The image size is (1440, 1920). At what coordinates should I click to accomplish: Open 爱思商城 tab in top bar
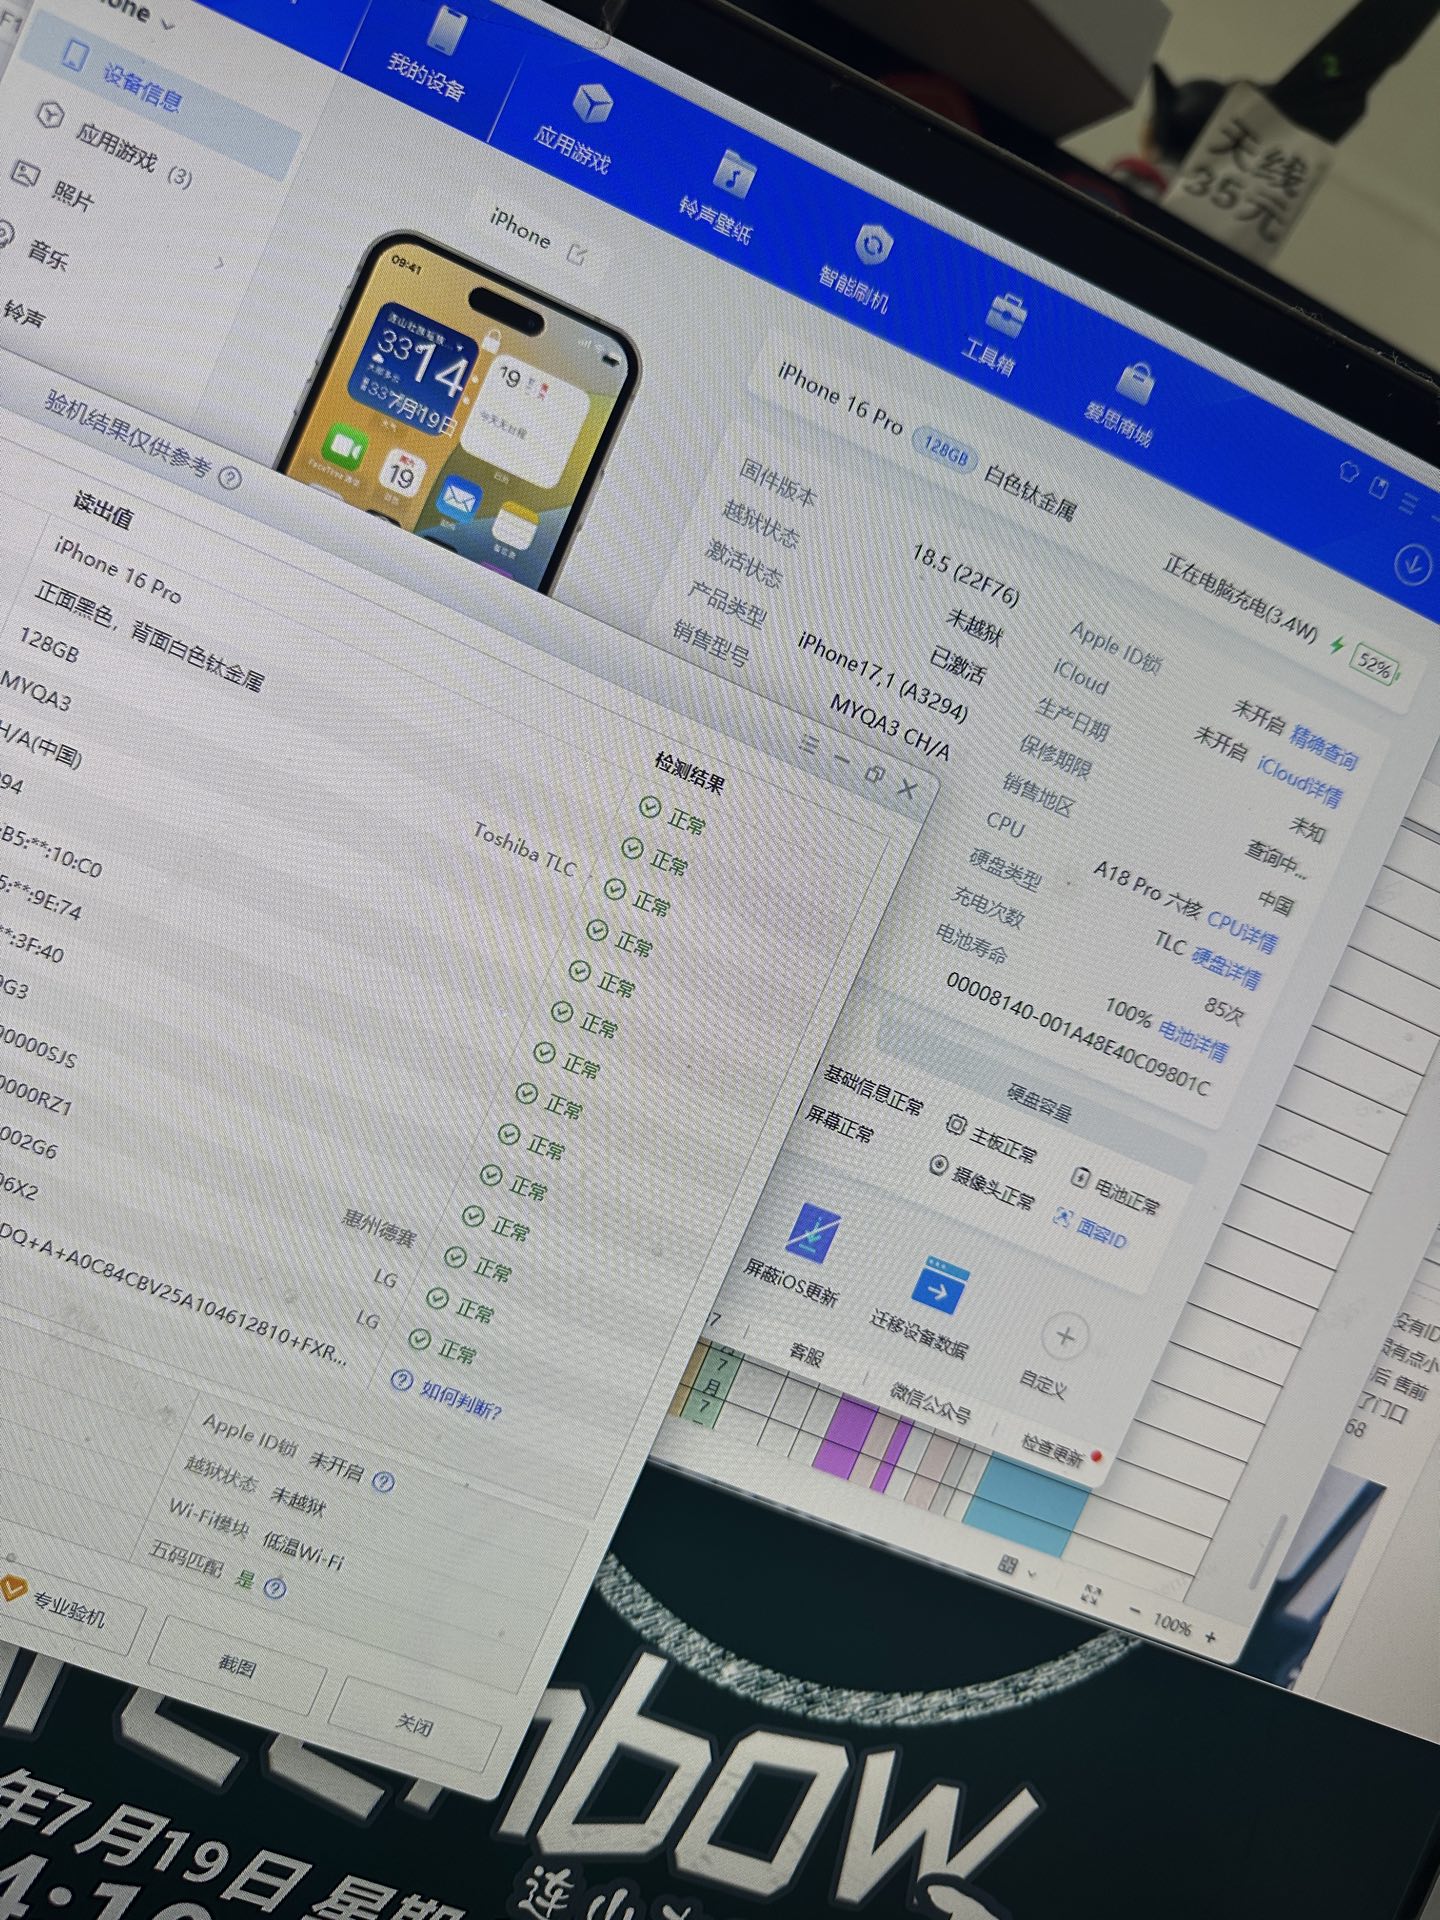[1124, 402]
